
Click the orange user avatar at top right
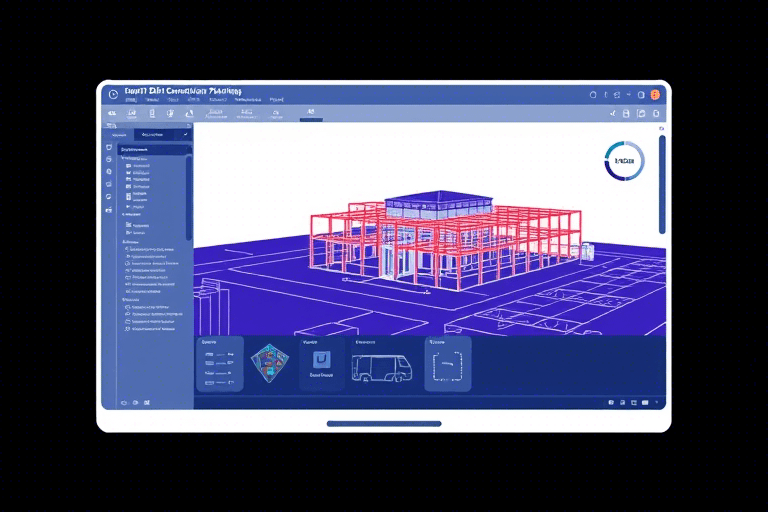(655, 94)
